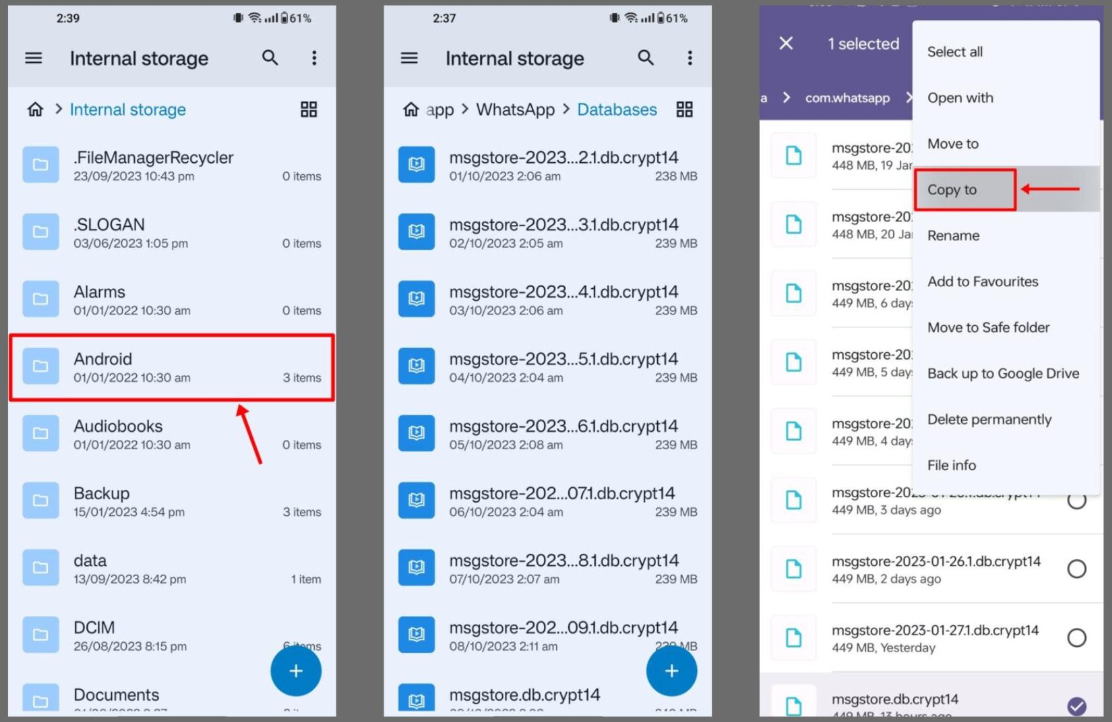Tap file icon of msgstore-2023...3.1.db.crypt14

[x=416, y=232]
